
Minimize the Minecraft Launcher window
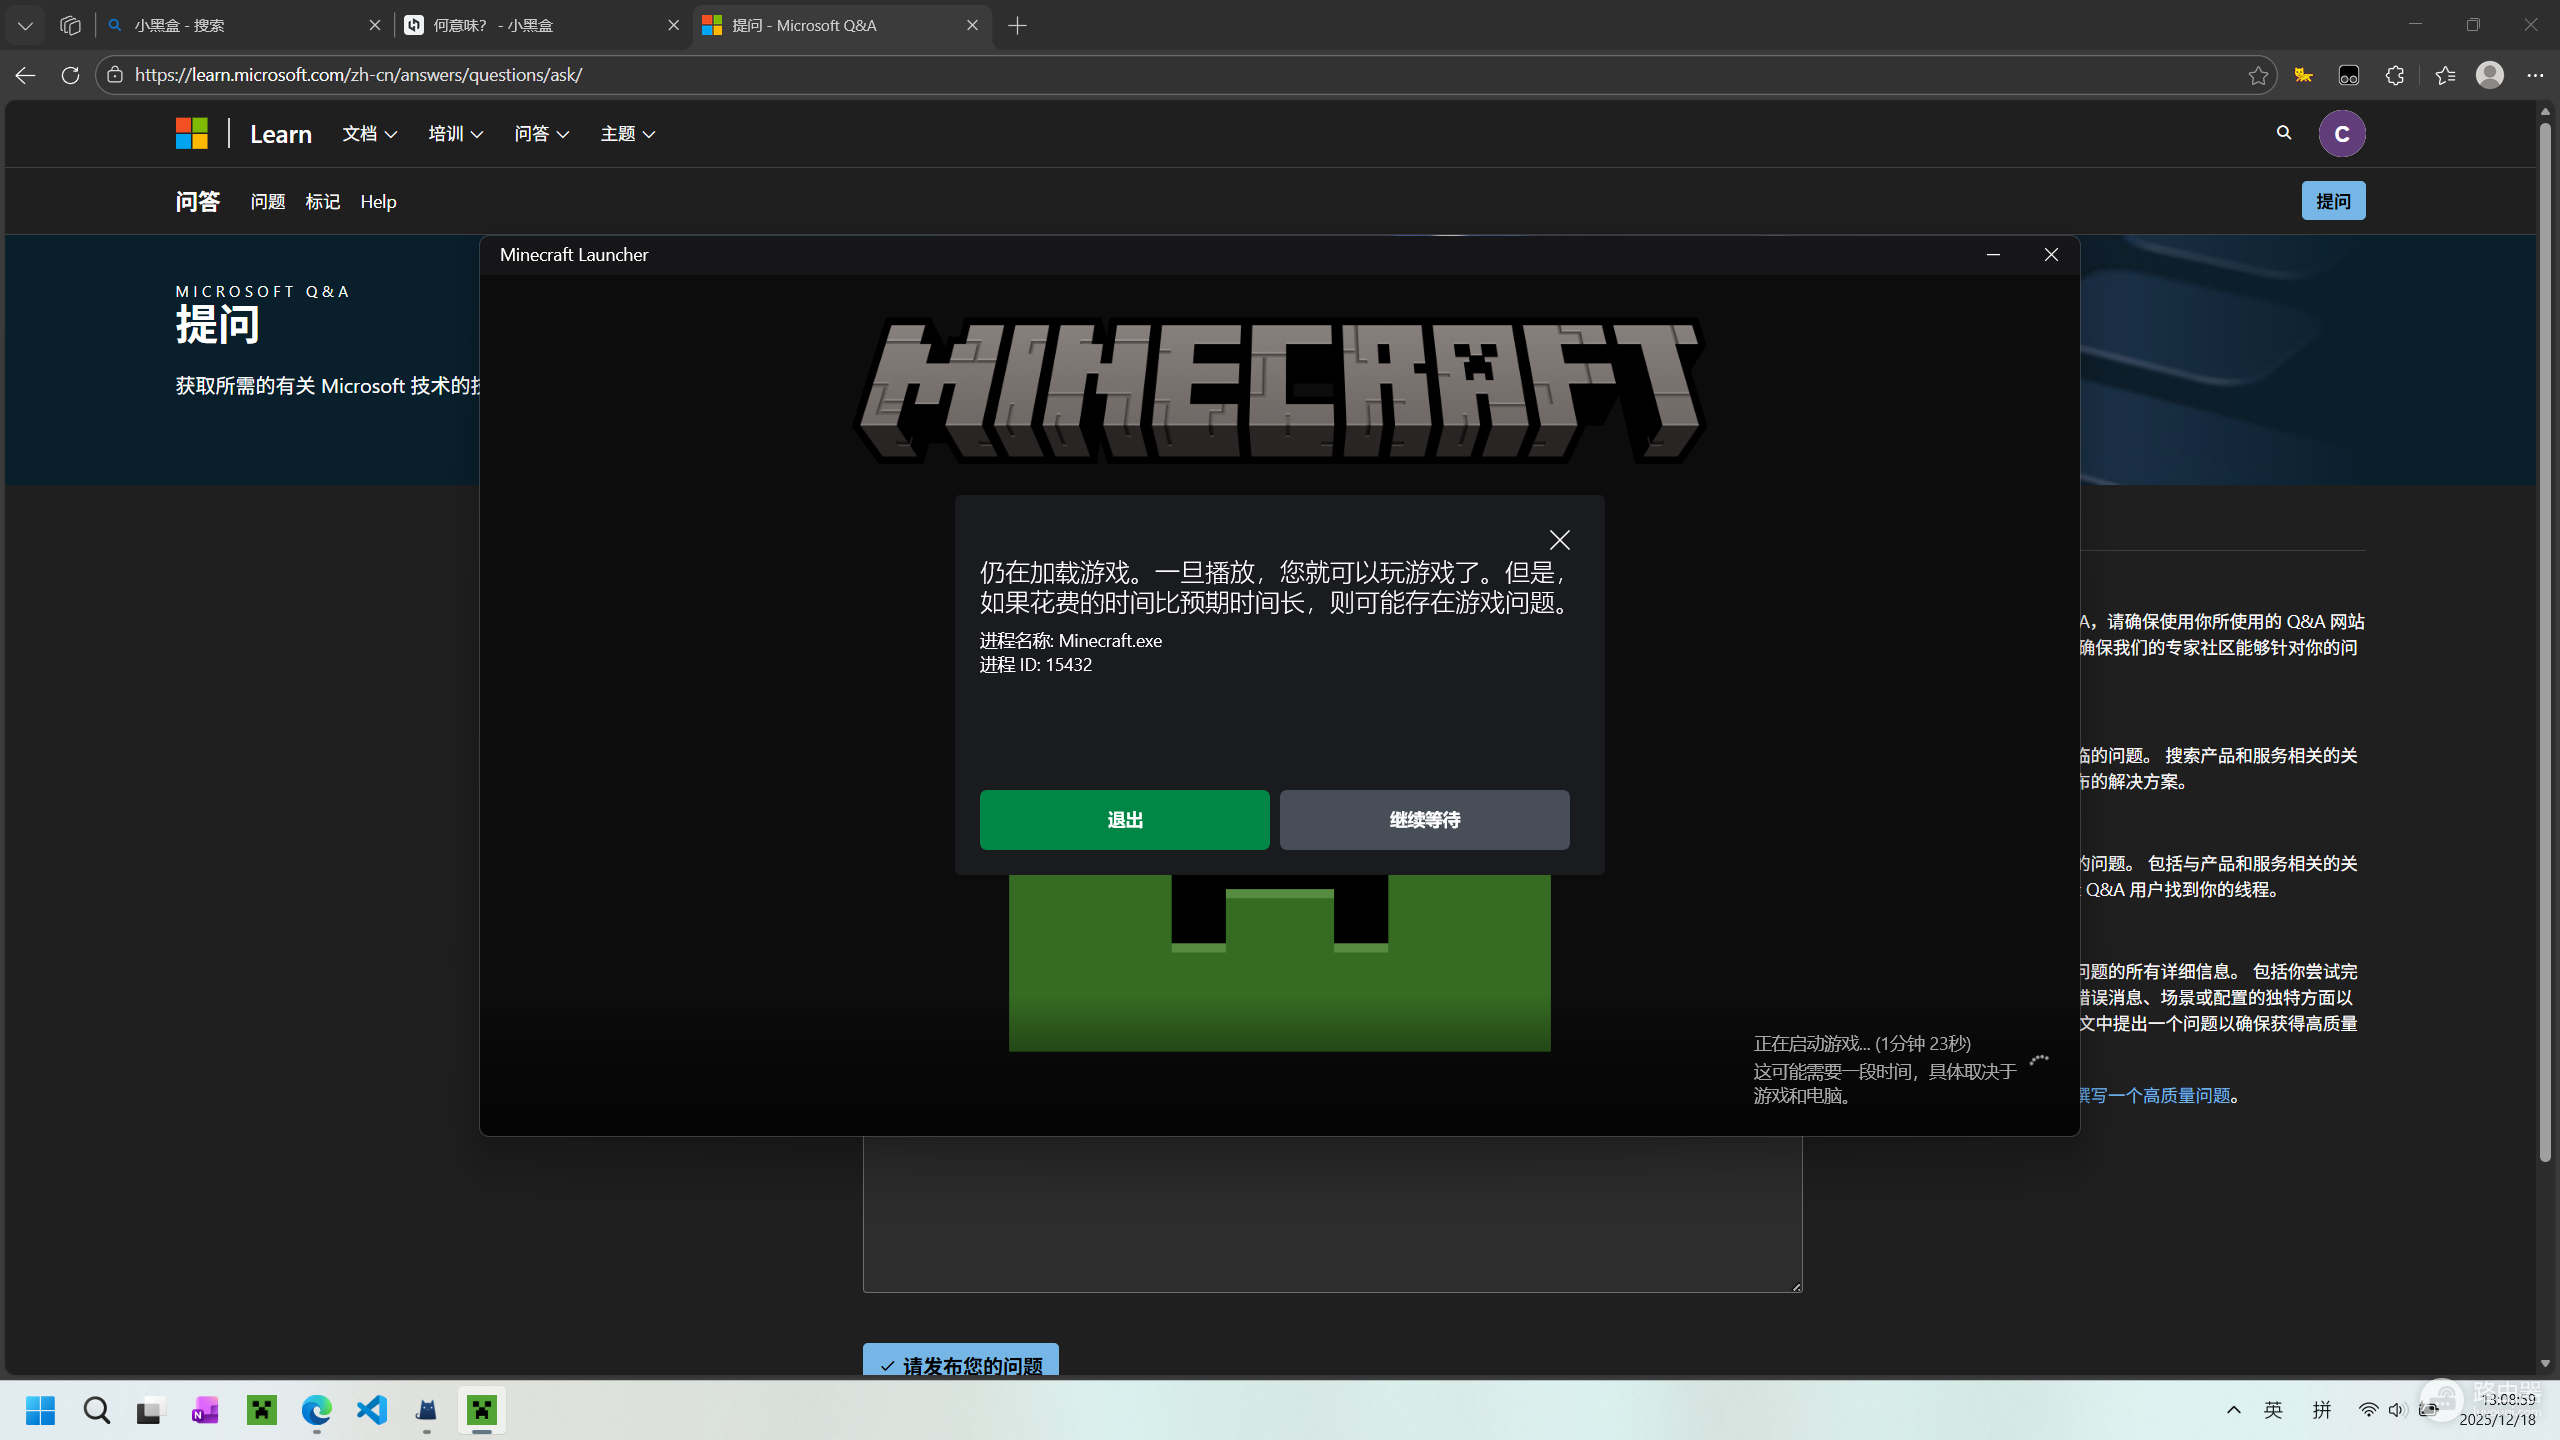(1993, 255)
